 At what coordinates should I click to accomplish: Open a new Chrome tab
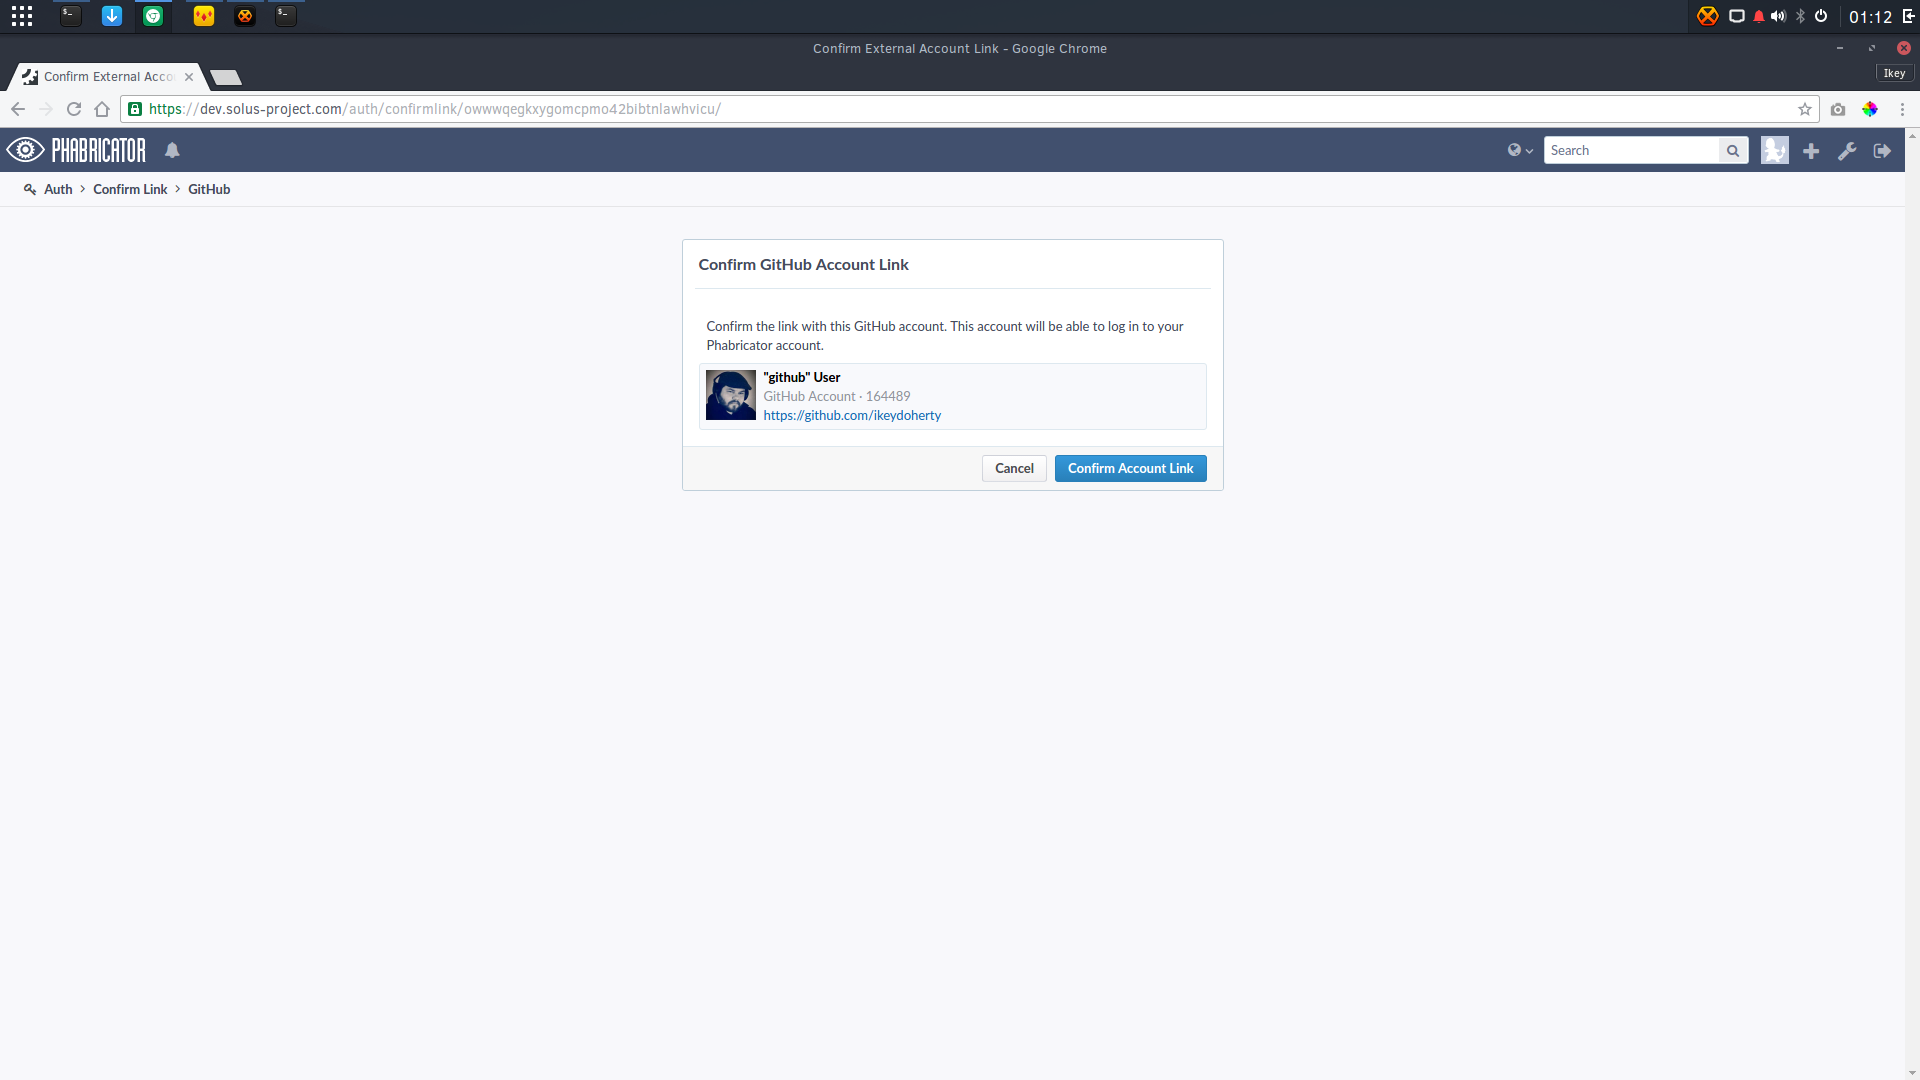tap(226, 77)
